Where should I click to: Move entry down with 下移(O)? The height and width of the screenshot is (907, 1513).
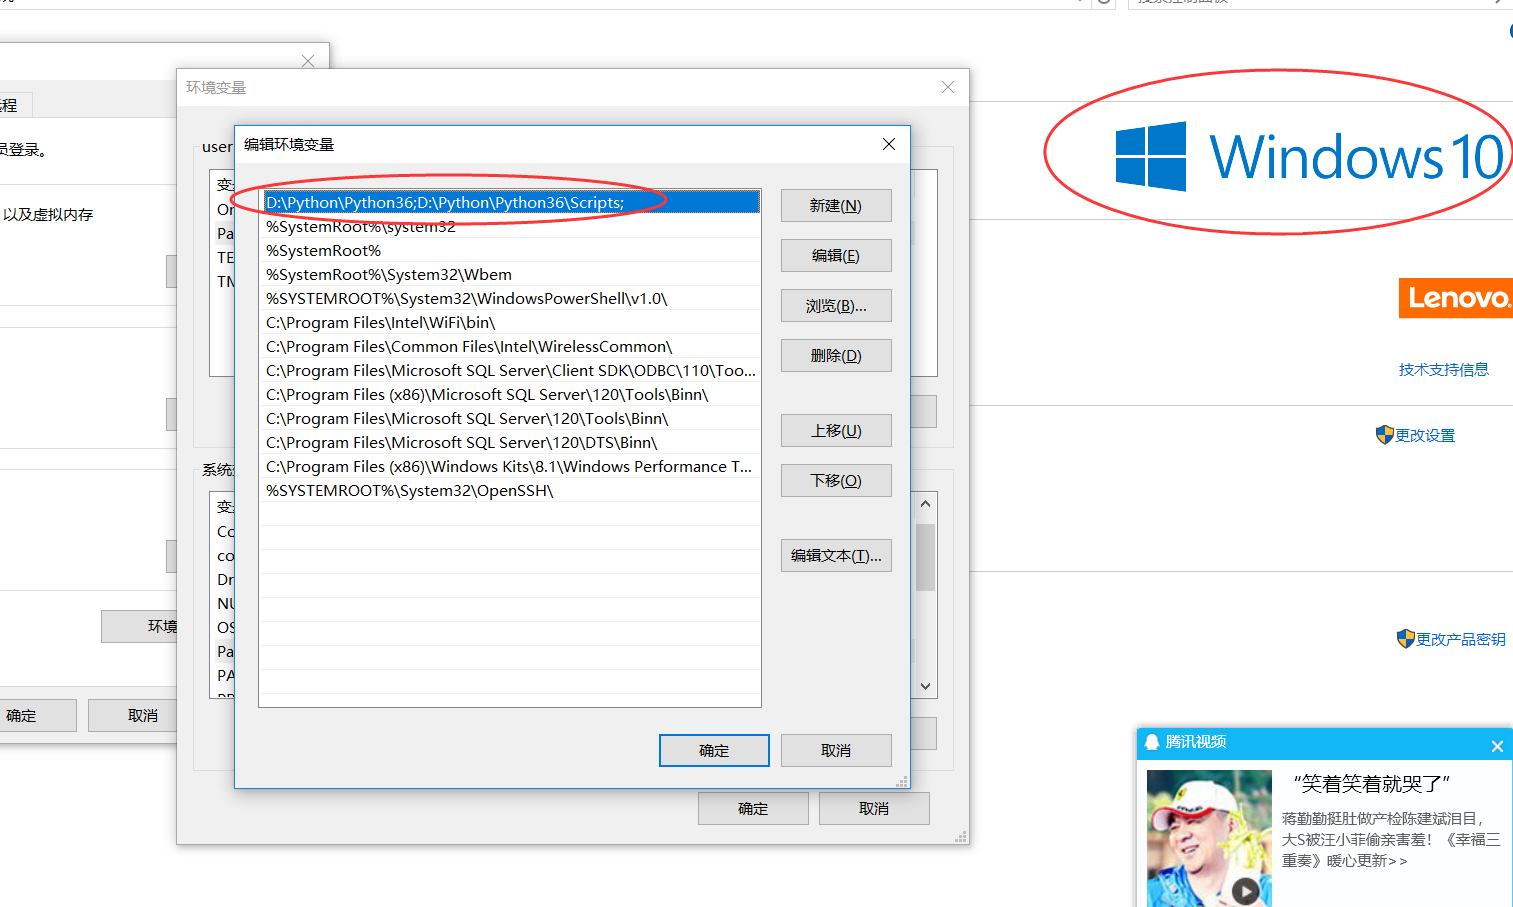(836, 481)
